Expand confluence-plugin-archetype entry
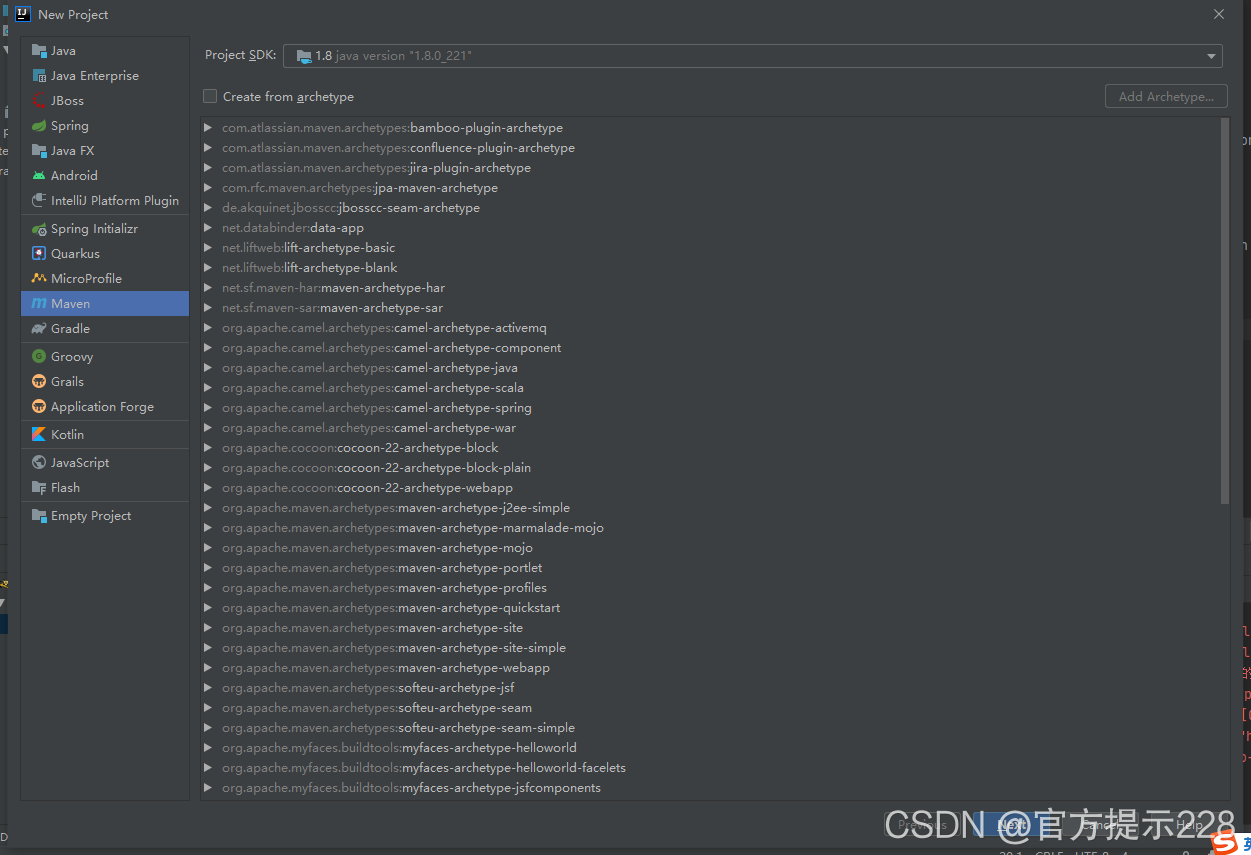 pyautogui.click(x=208, y=148)
